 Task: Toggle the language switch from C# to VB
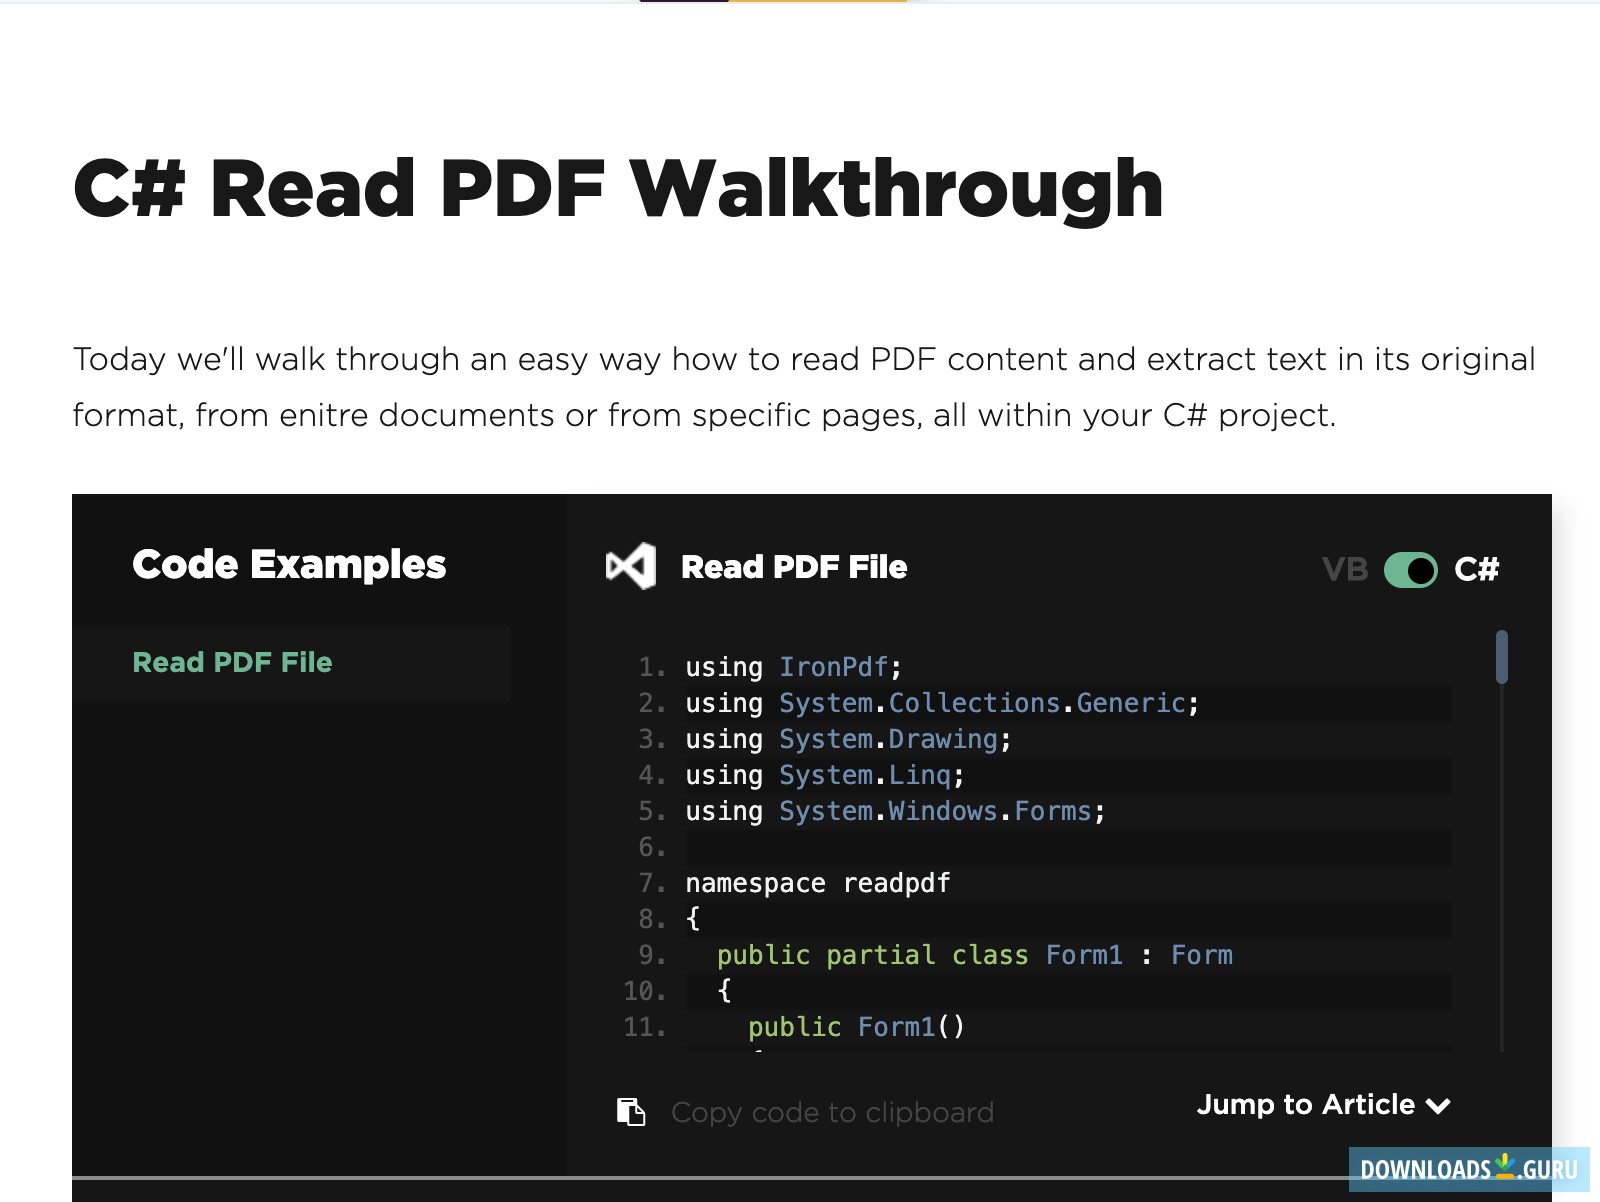click(x=1411, y=569)
